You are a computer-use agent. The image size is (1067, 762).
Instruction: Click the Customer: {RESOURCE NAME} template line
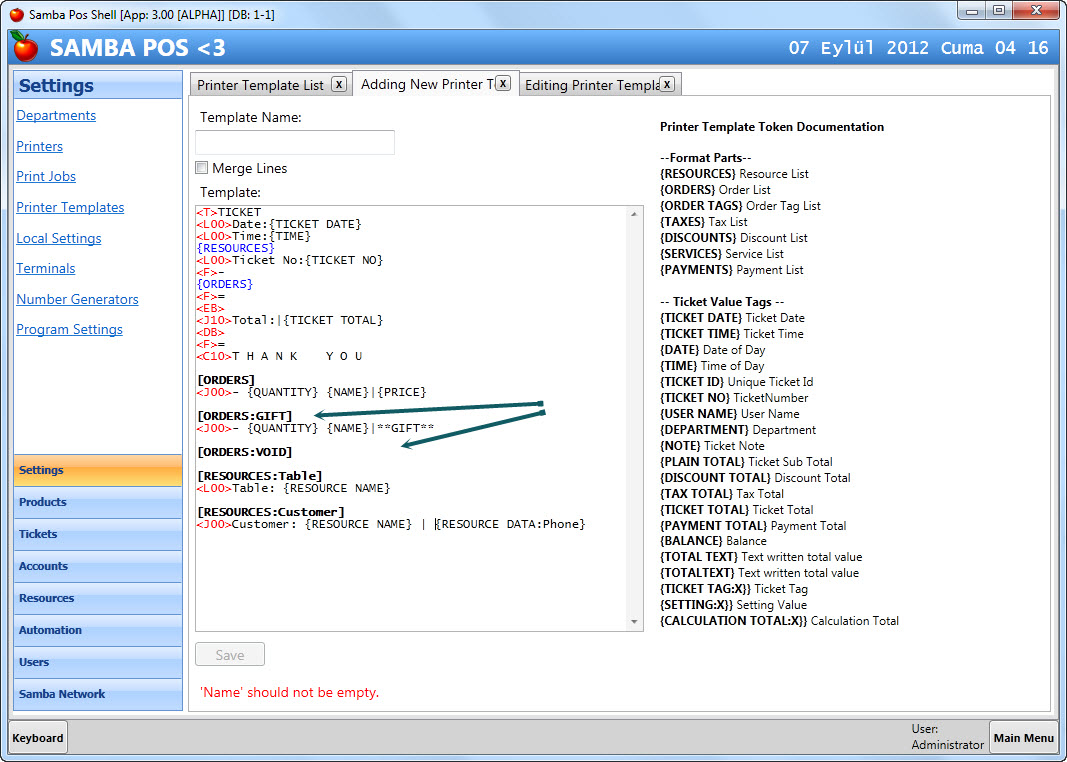click(x=391, y=524)
